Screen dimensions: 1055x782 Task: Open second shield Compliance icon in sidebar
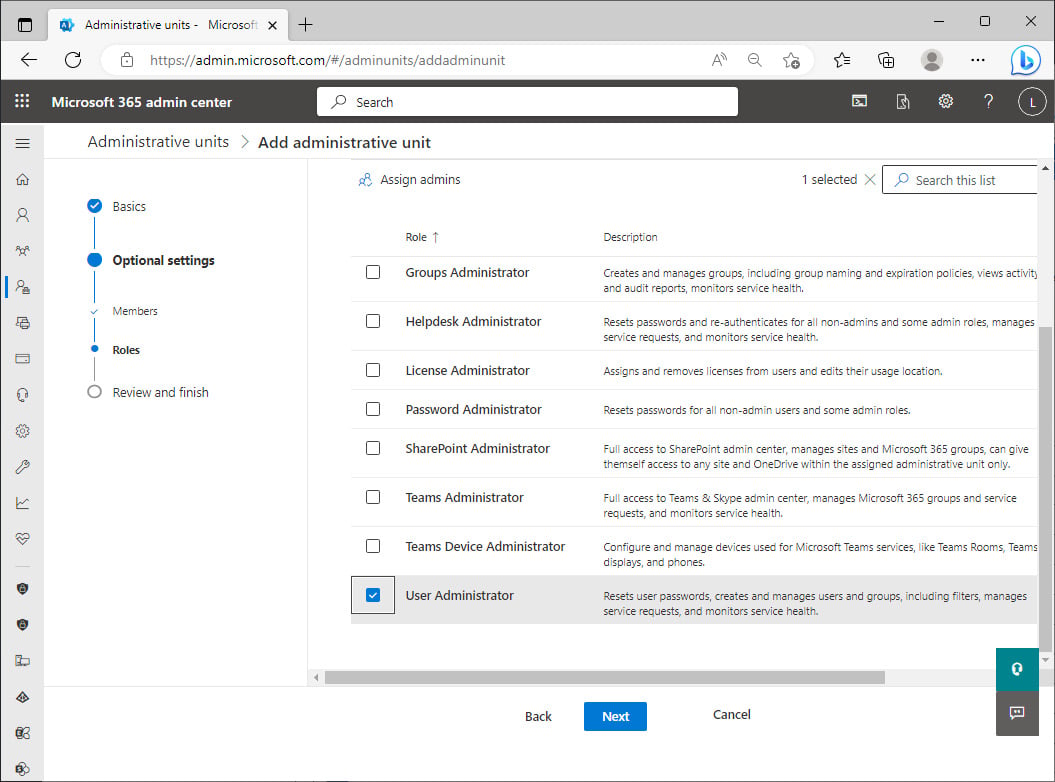(22, 625)
